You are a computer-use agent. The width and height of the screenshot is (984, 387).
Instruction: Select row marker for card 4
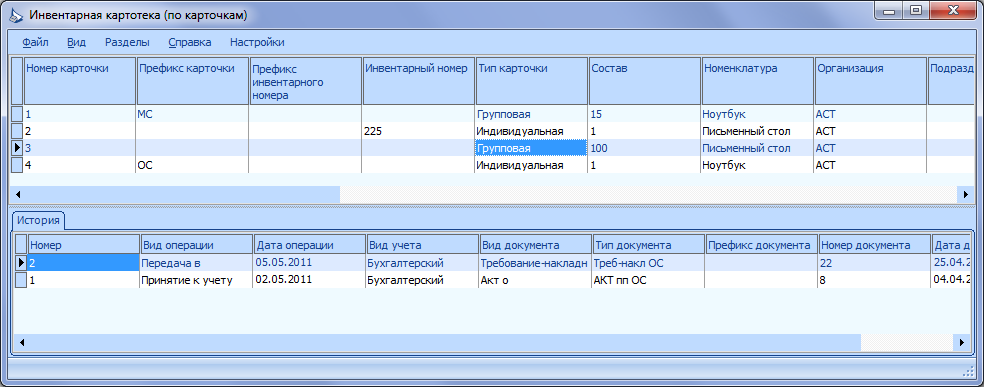[x=18, y=165]
